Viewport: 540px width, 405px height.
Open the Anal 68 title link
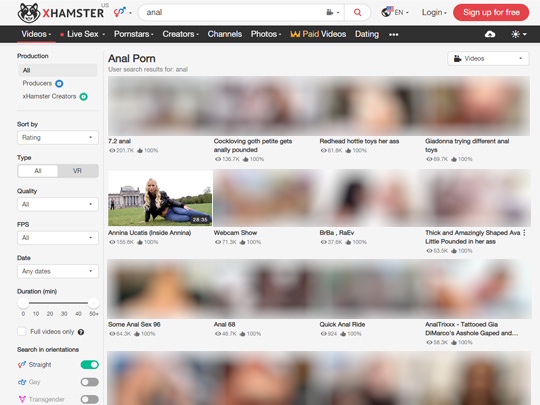coord(224,324)
